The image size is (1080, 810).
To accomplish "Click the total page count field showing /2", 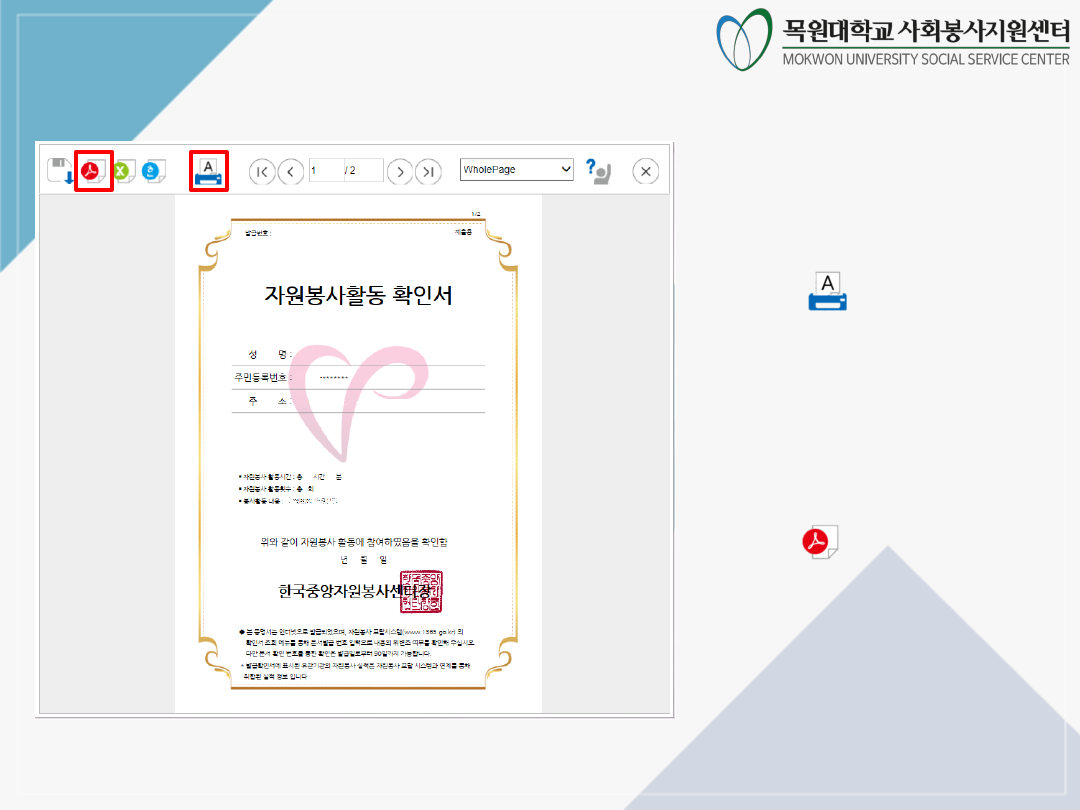I will point(363,171).
